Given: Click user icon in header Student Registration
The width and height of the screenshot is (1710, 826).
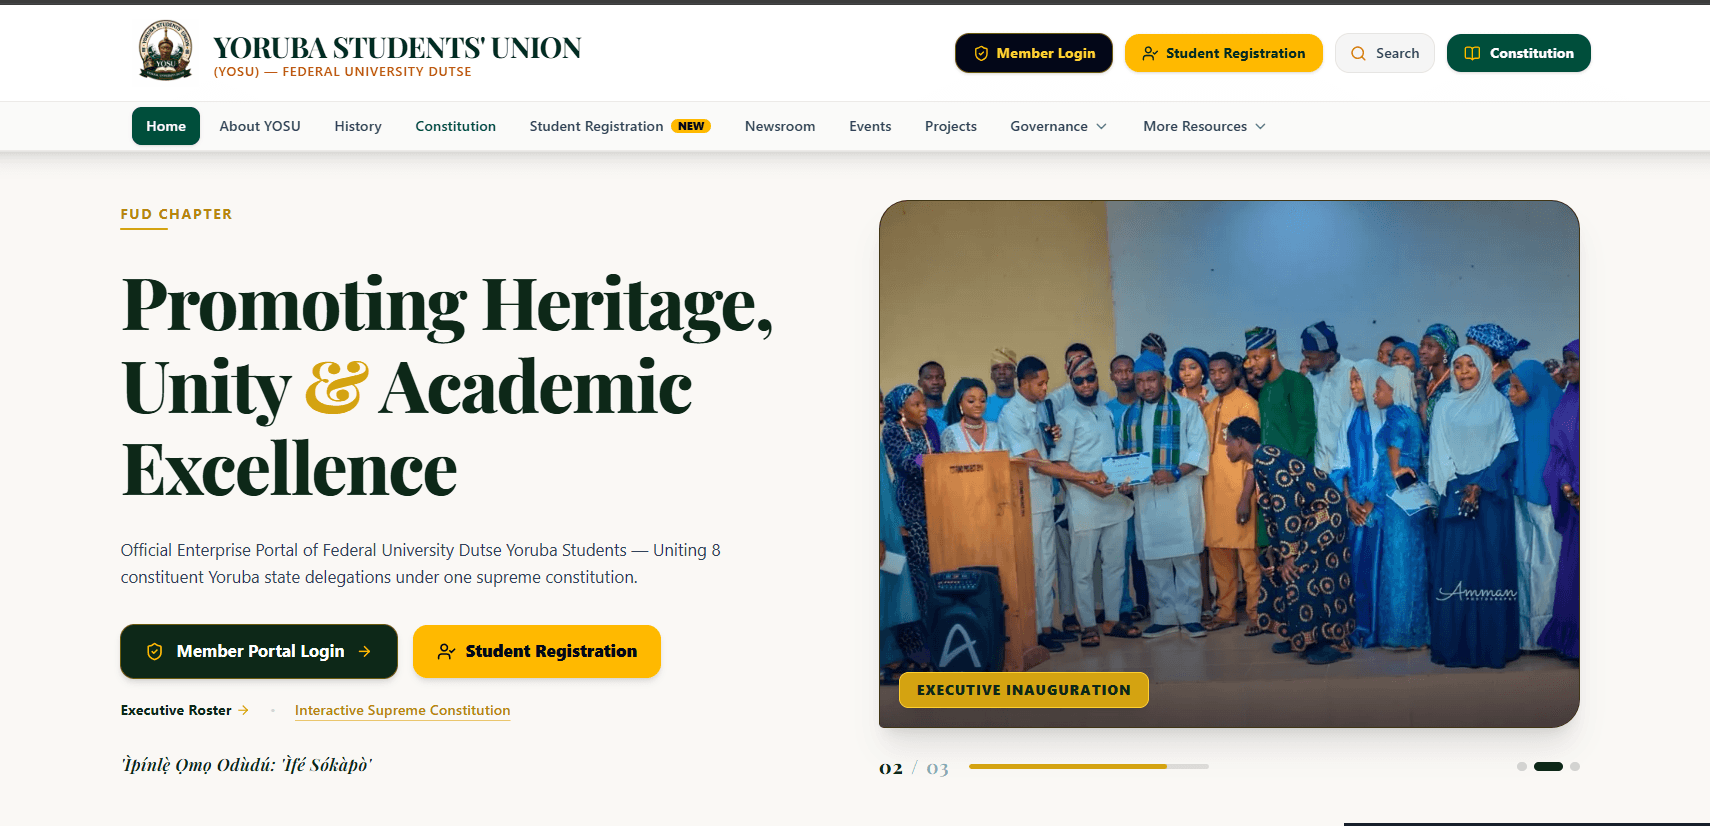Looking at the screenshot, I should [1150, 54].
